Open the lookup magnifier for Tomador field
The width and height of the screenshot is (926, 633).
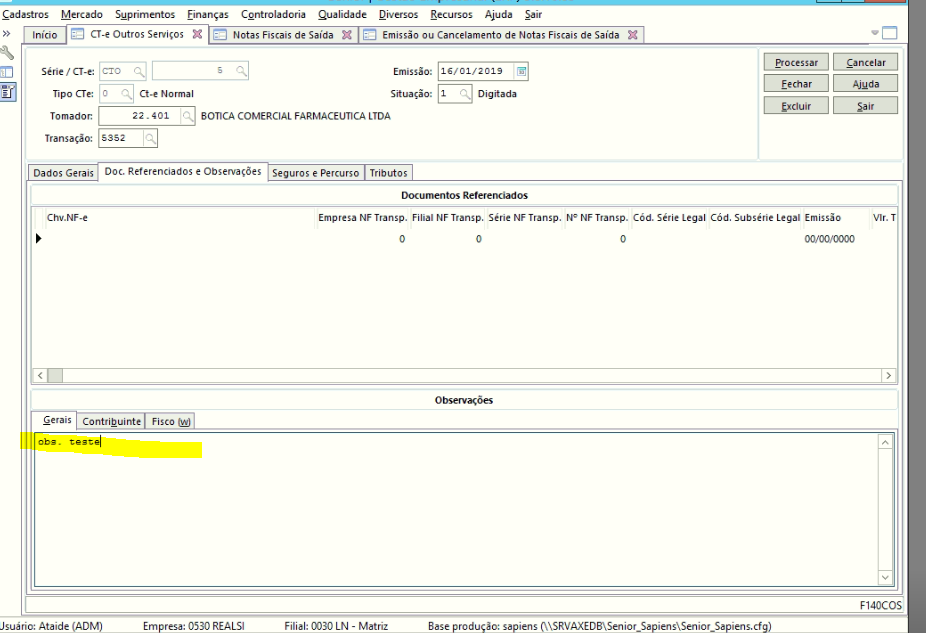[187, 116]
